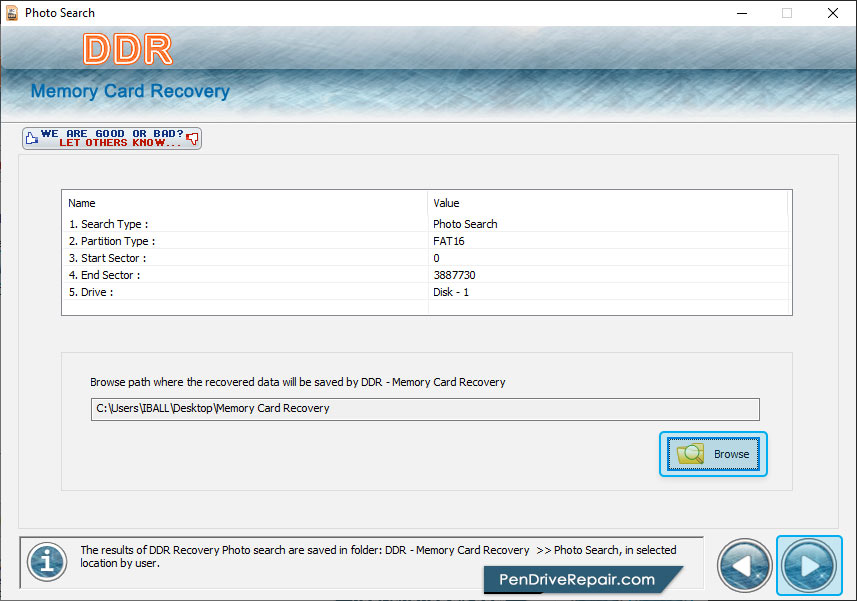Click the Photo Search app icon in title bar

click(x=12, y=13)
